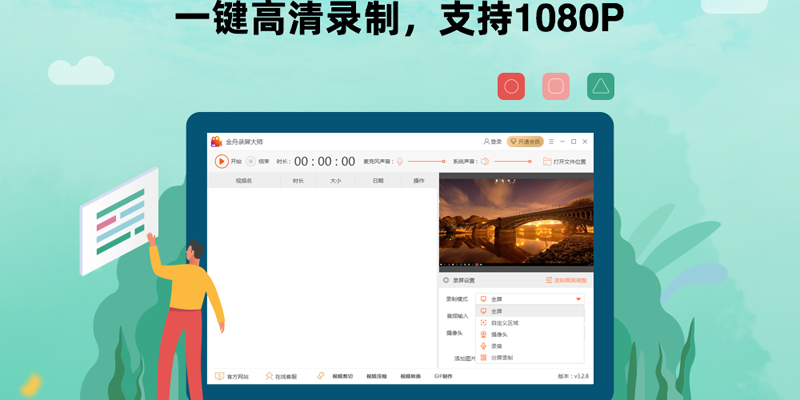Click the 登录 login user icon
800x400 pixels.
point(487,142)
